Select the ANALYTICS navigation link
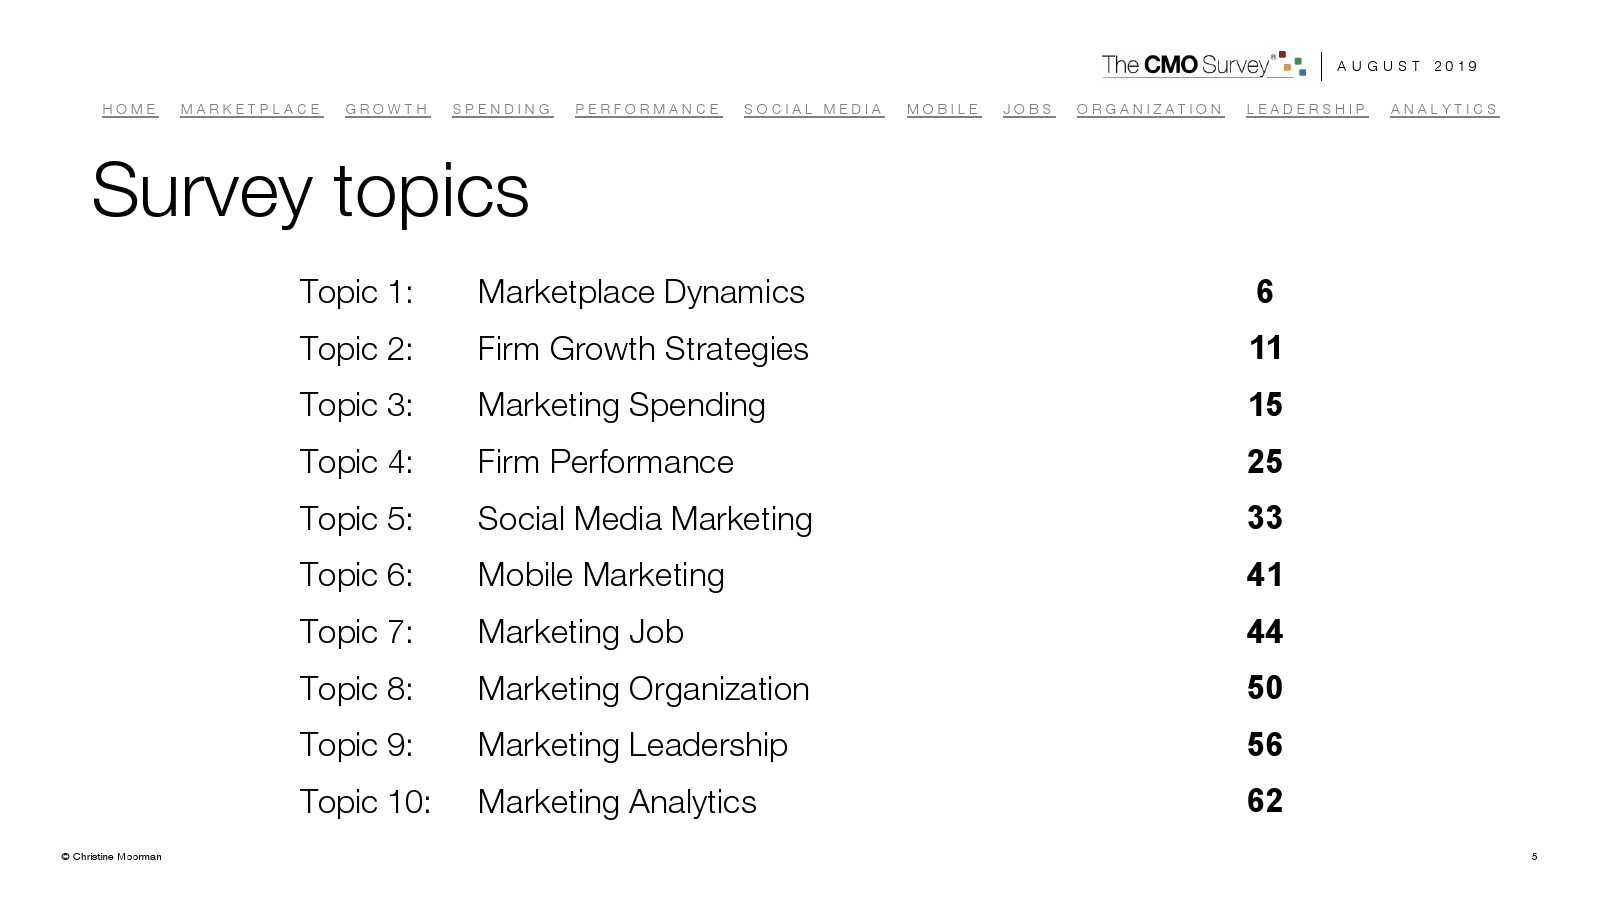The height and width of the screenshot is (900, 1600). [1444, 109]
